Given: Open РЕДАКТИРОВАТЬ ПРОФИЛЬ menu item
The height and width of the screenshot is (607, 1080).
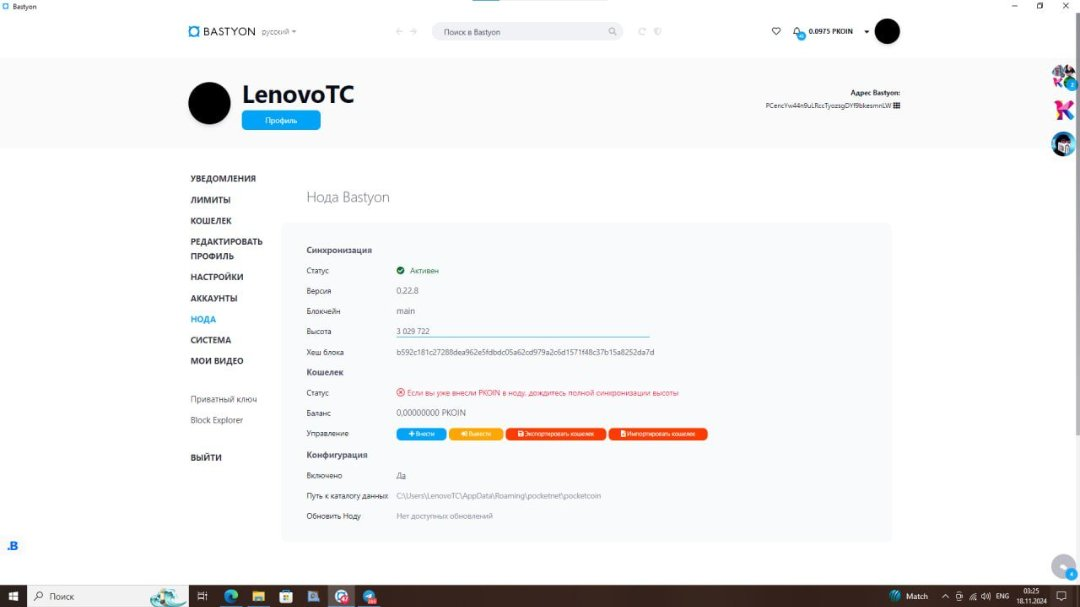Looking at the screenshot, I should pyautogui.click(x=227, y=249).
